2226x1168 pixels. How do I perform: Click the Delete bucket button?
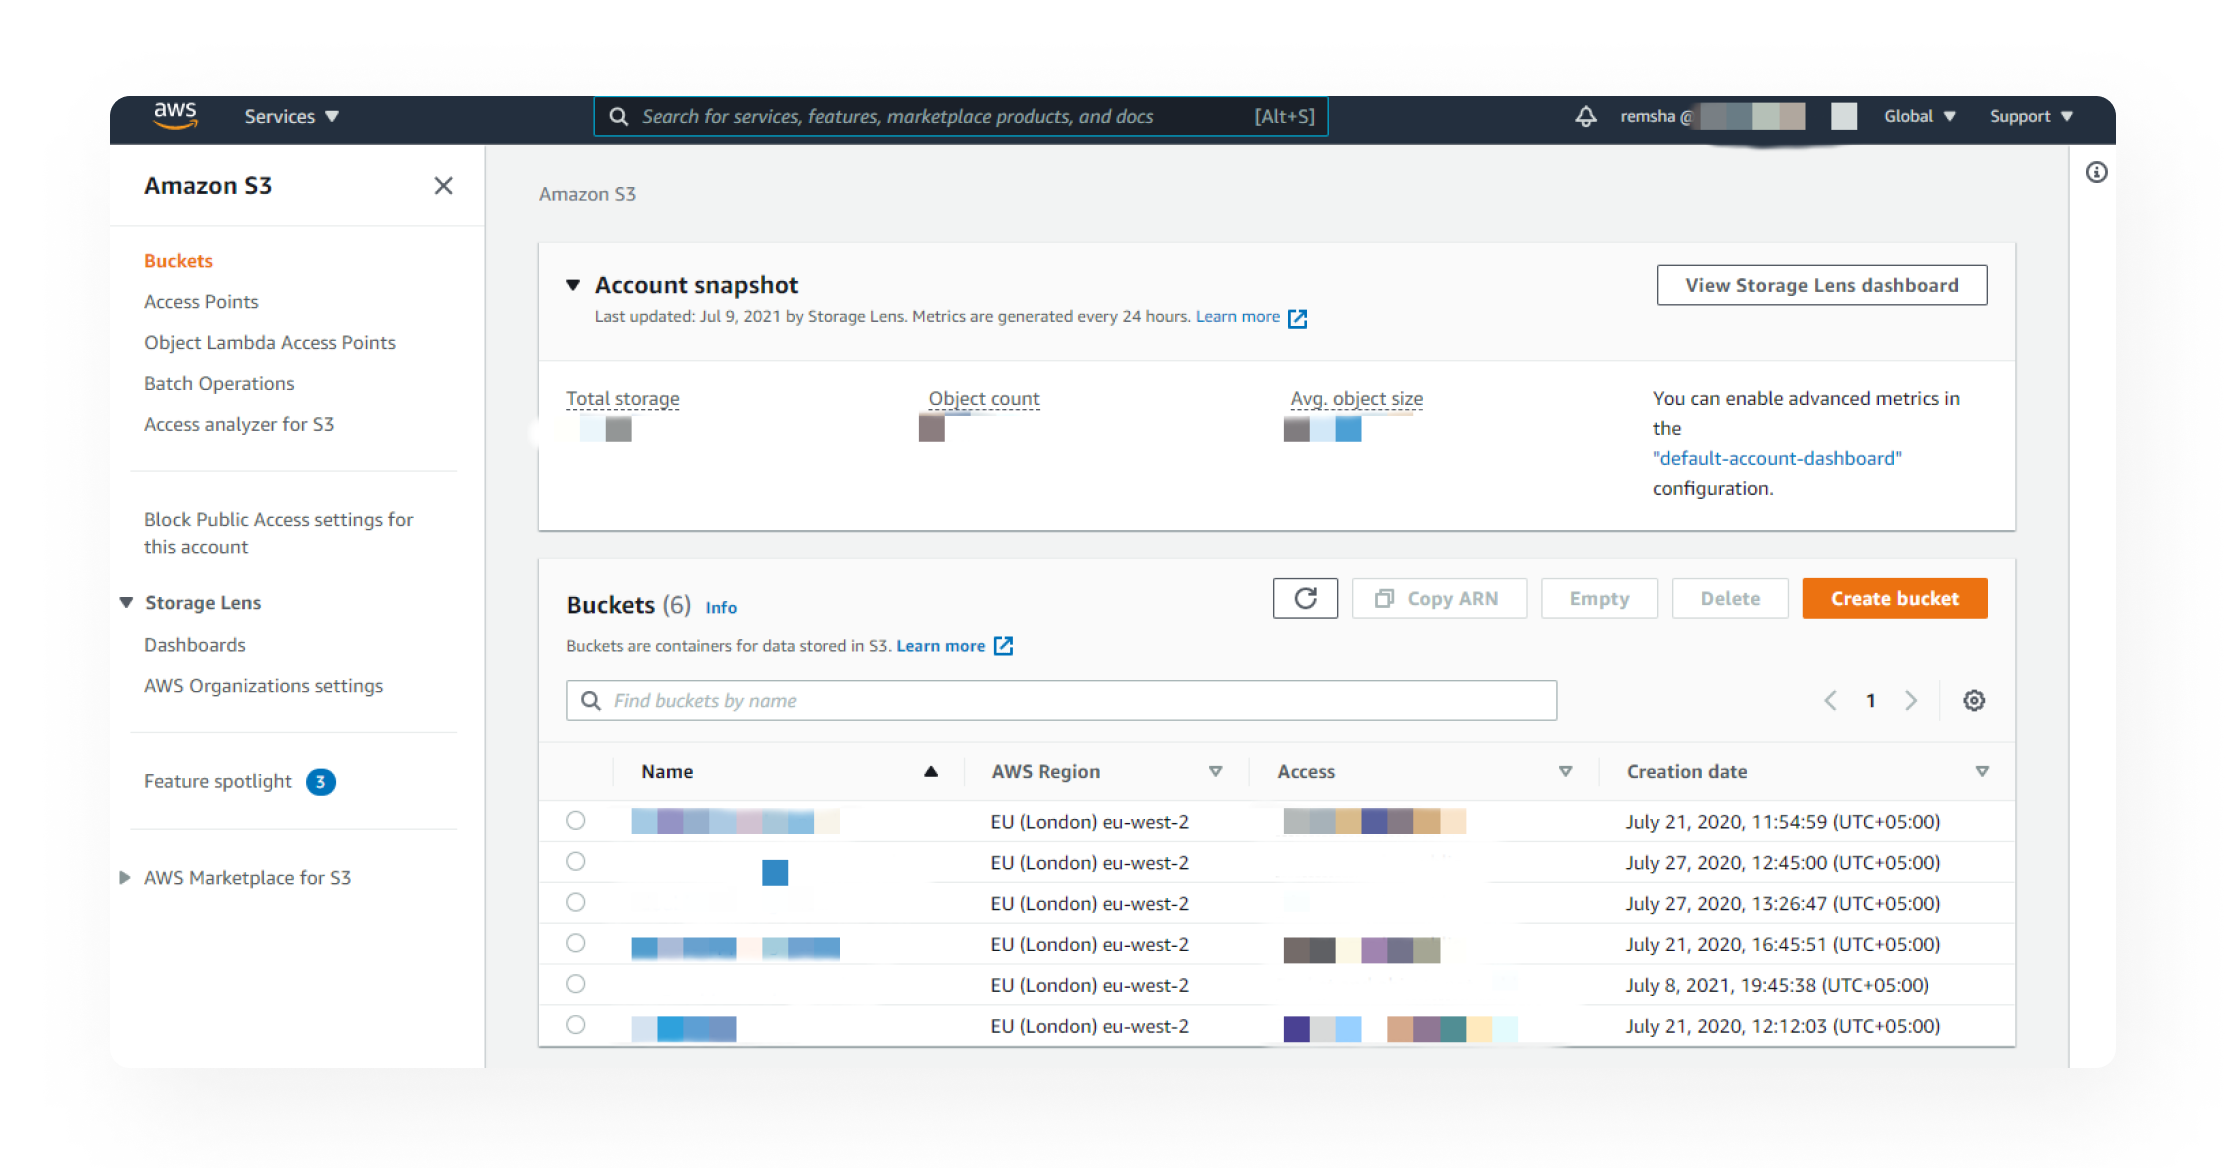pyautogui.click(x=1730, y=598)
